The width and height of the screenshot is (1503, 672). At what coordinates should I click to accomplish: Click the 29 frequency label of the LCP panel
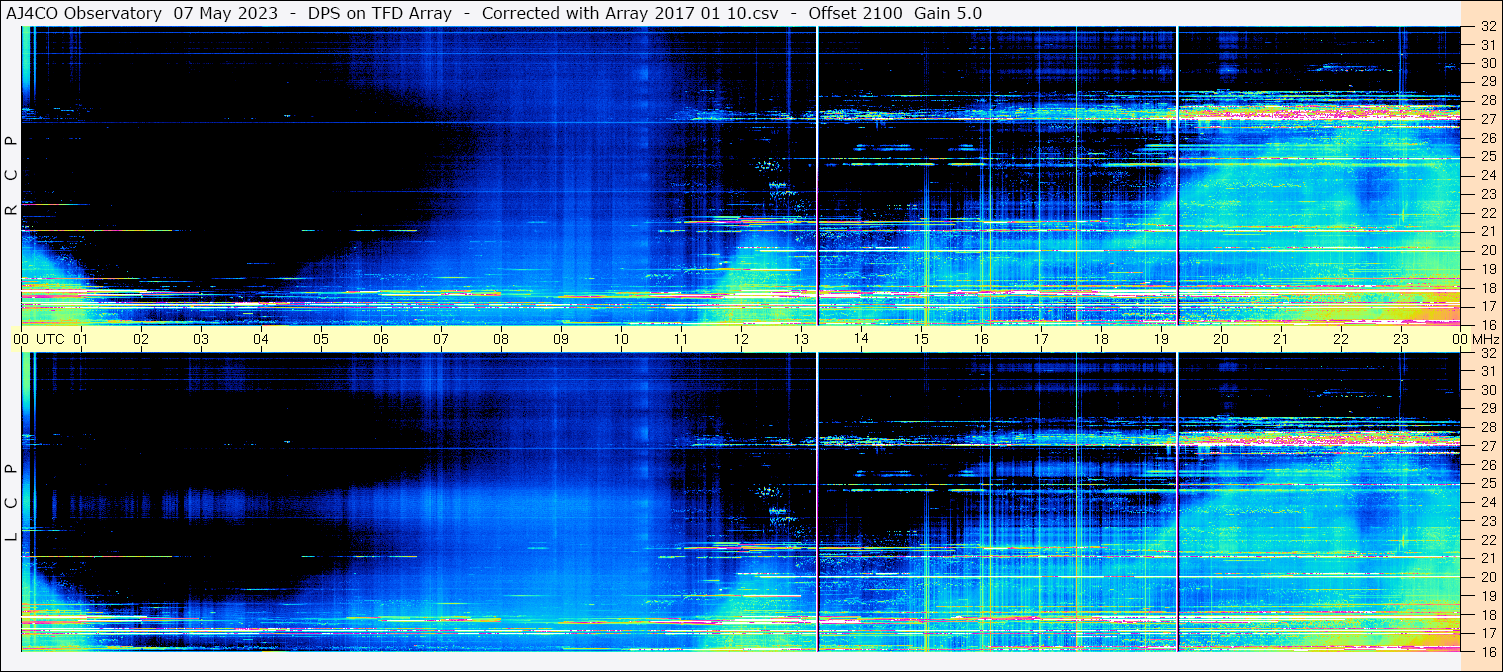coord(1487,408)
